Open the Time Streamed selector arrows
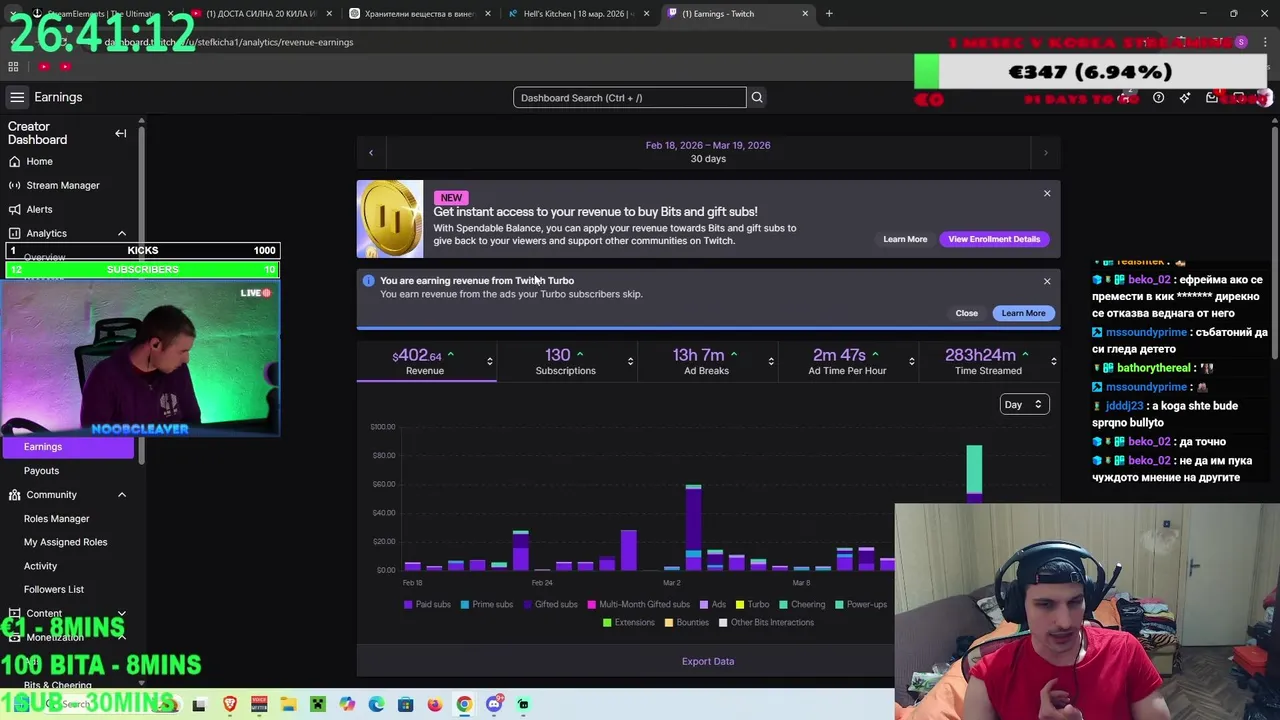The height and width of the screenshot is (720, 1280). [x=1053, y=361]
